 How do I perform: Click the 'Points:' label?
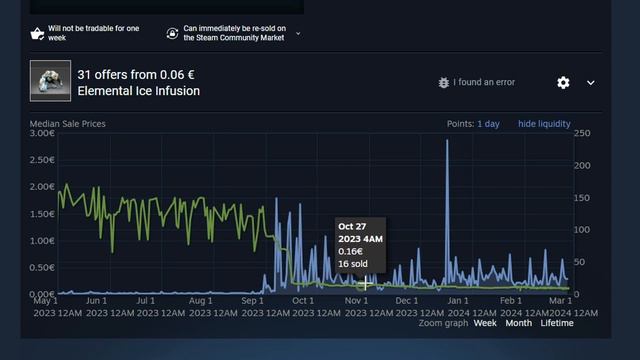click(x=460, y=124)
